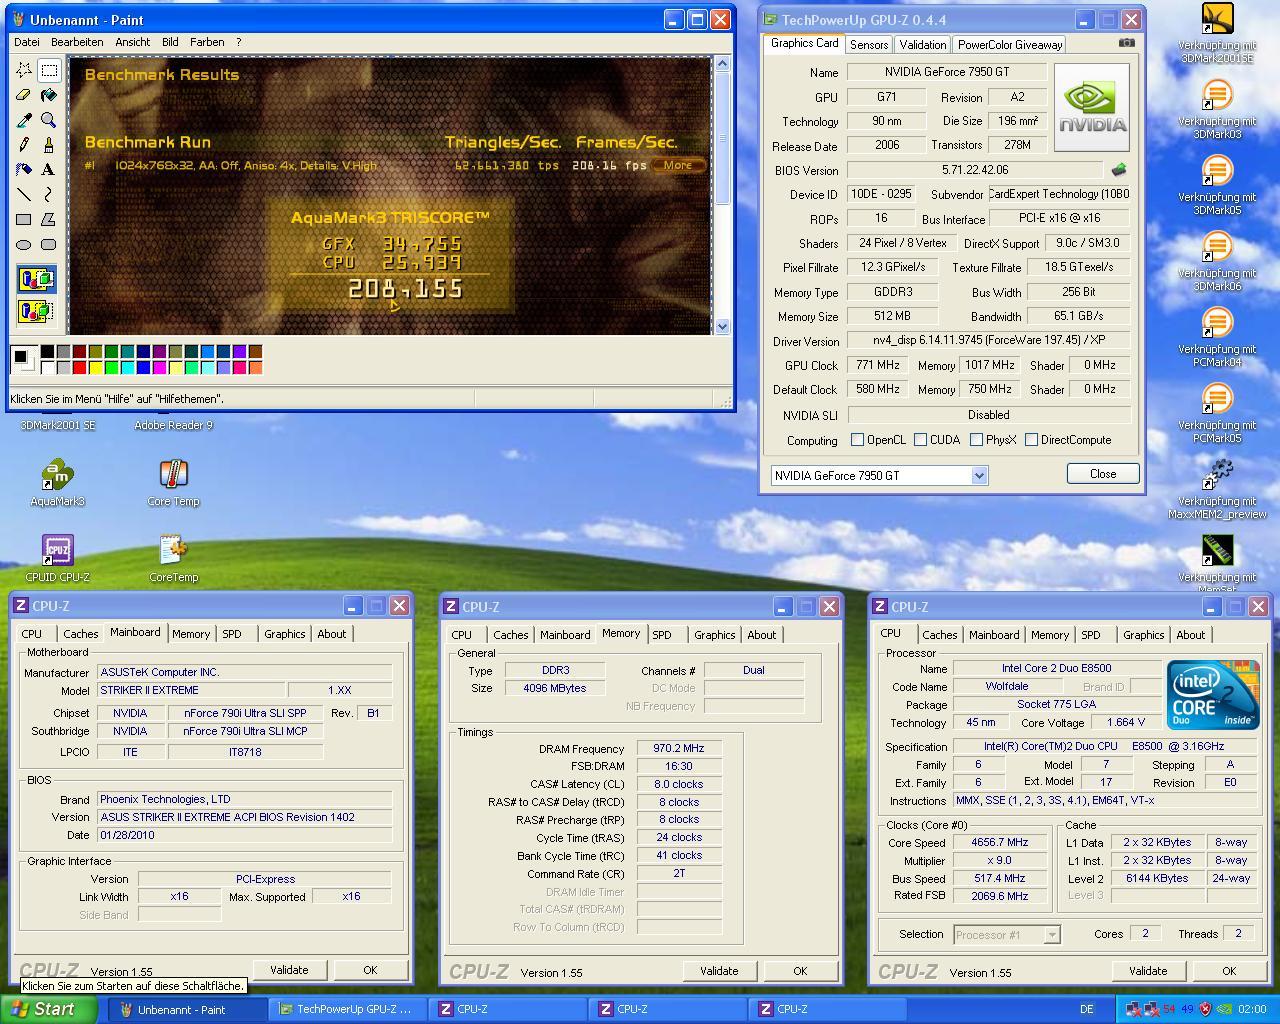1280x1024 pixels.
Task: Select the rectangular Select tool in Paint
Action: coord(48,70)
